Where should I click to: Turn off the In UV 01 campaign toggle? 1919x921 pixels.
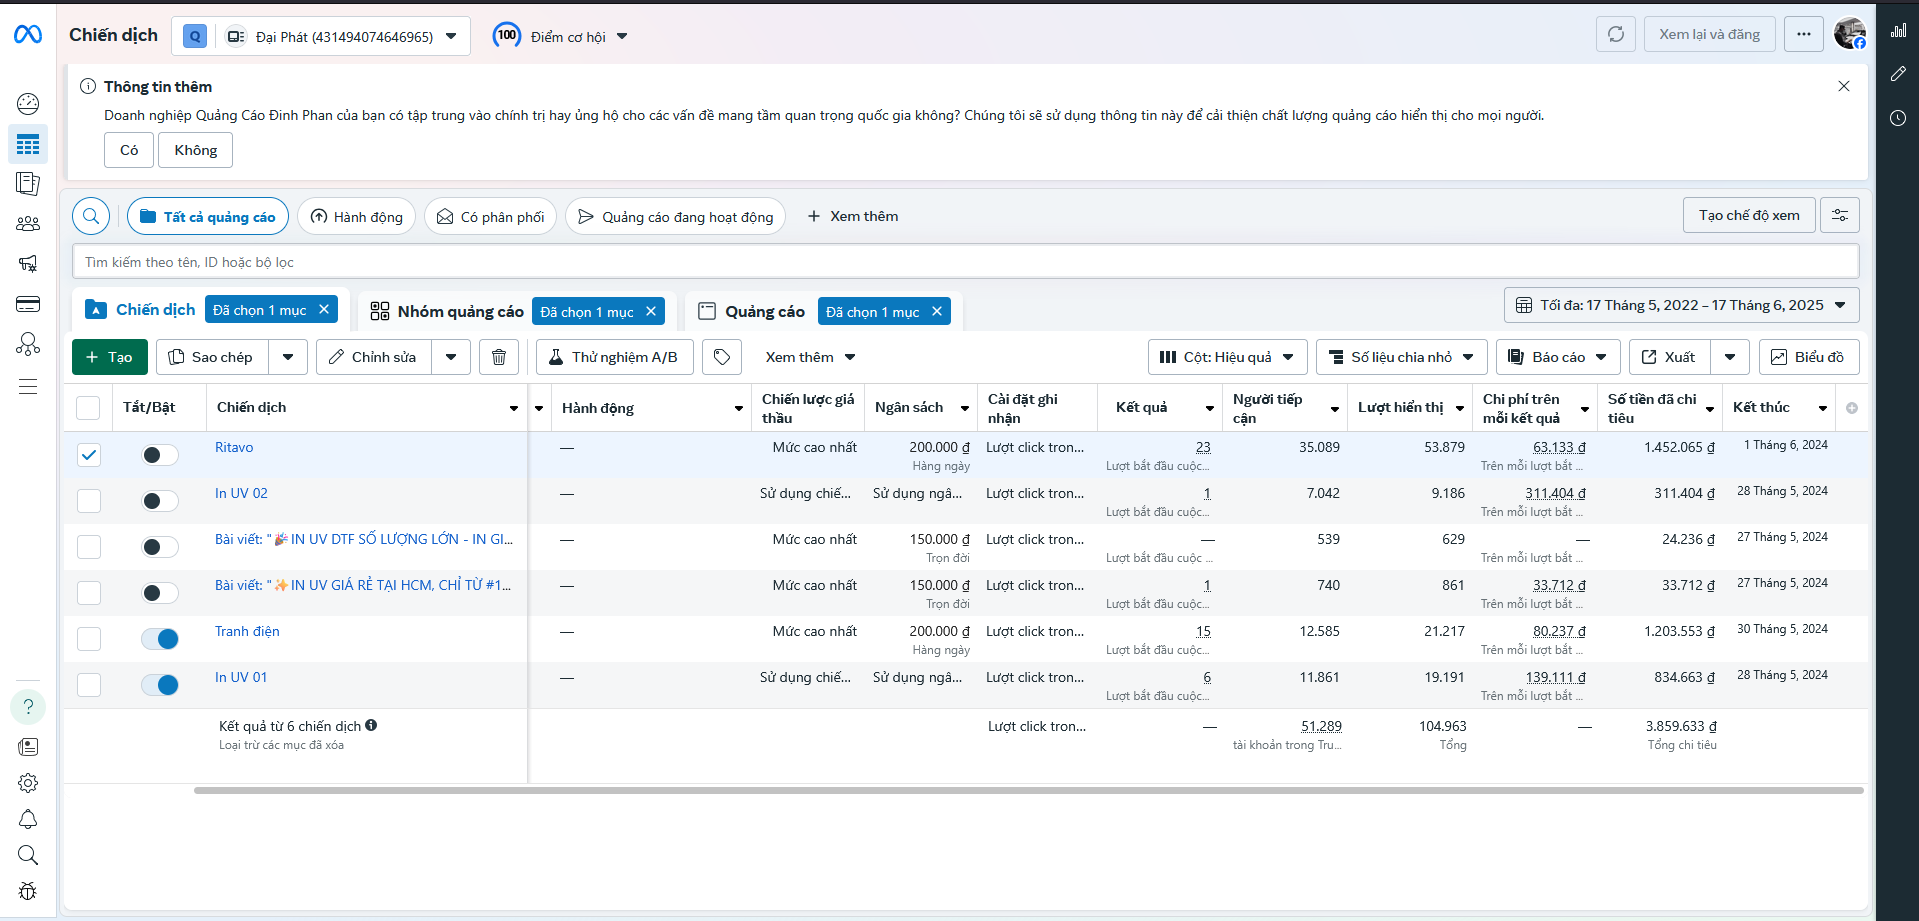pyautogui.click(x=160, y=685)
